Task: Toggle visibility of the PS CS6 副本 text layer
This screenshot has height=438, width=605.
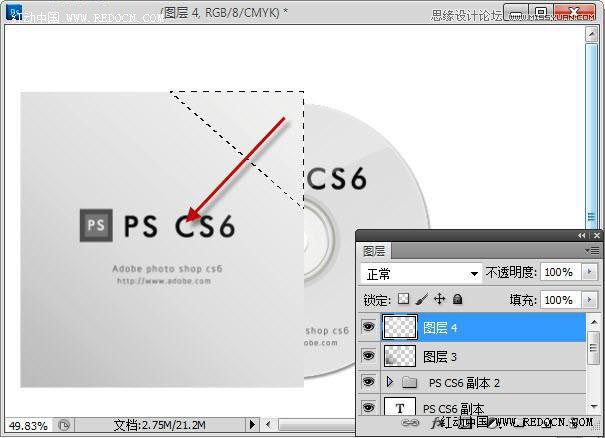Action: tap(368, 407)
